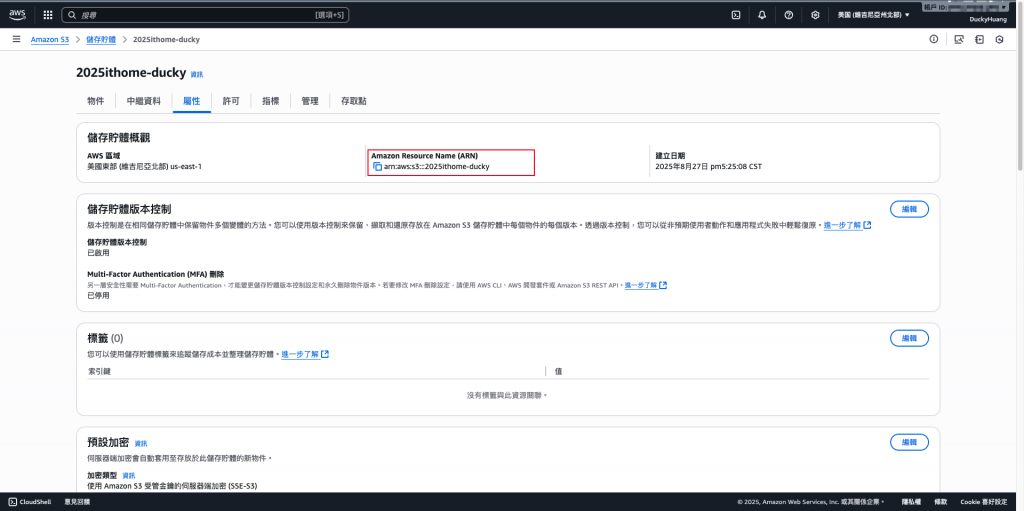
Task: Open the settings gear in top bar
Action: (x=815, y=14)
